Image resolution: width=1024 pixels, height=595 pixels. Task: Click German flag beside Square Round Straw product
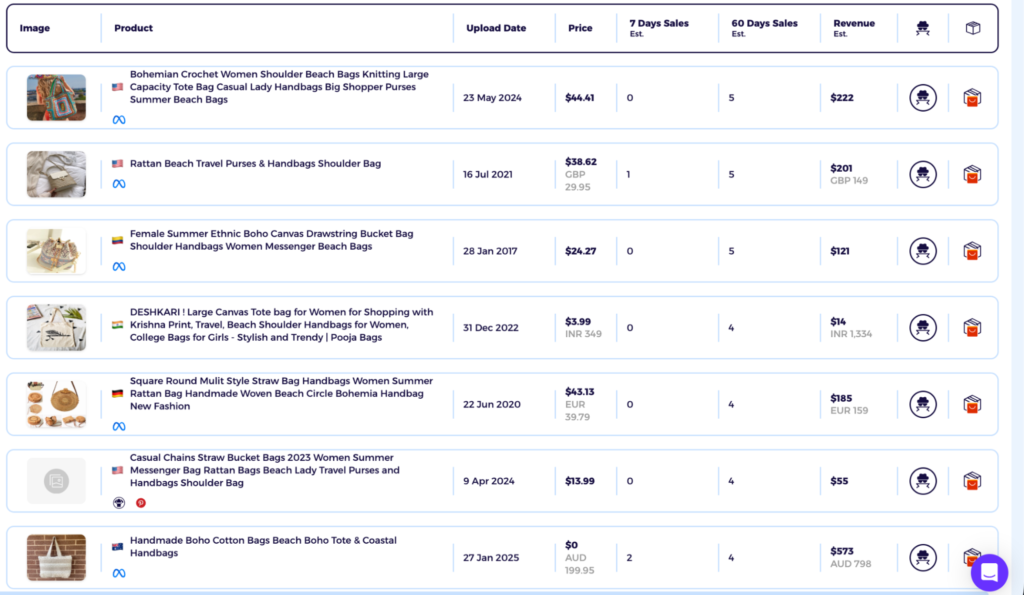pyautogui.click(x=118, y=394)
